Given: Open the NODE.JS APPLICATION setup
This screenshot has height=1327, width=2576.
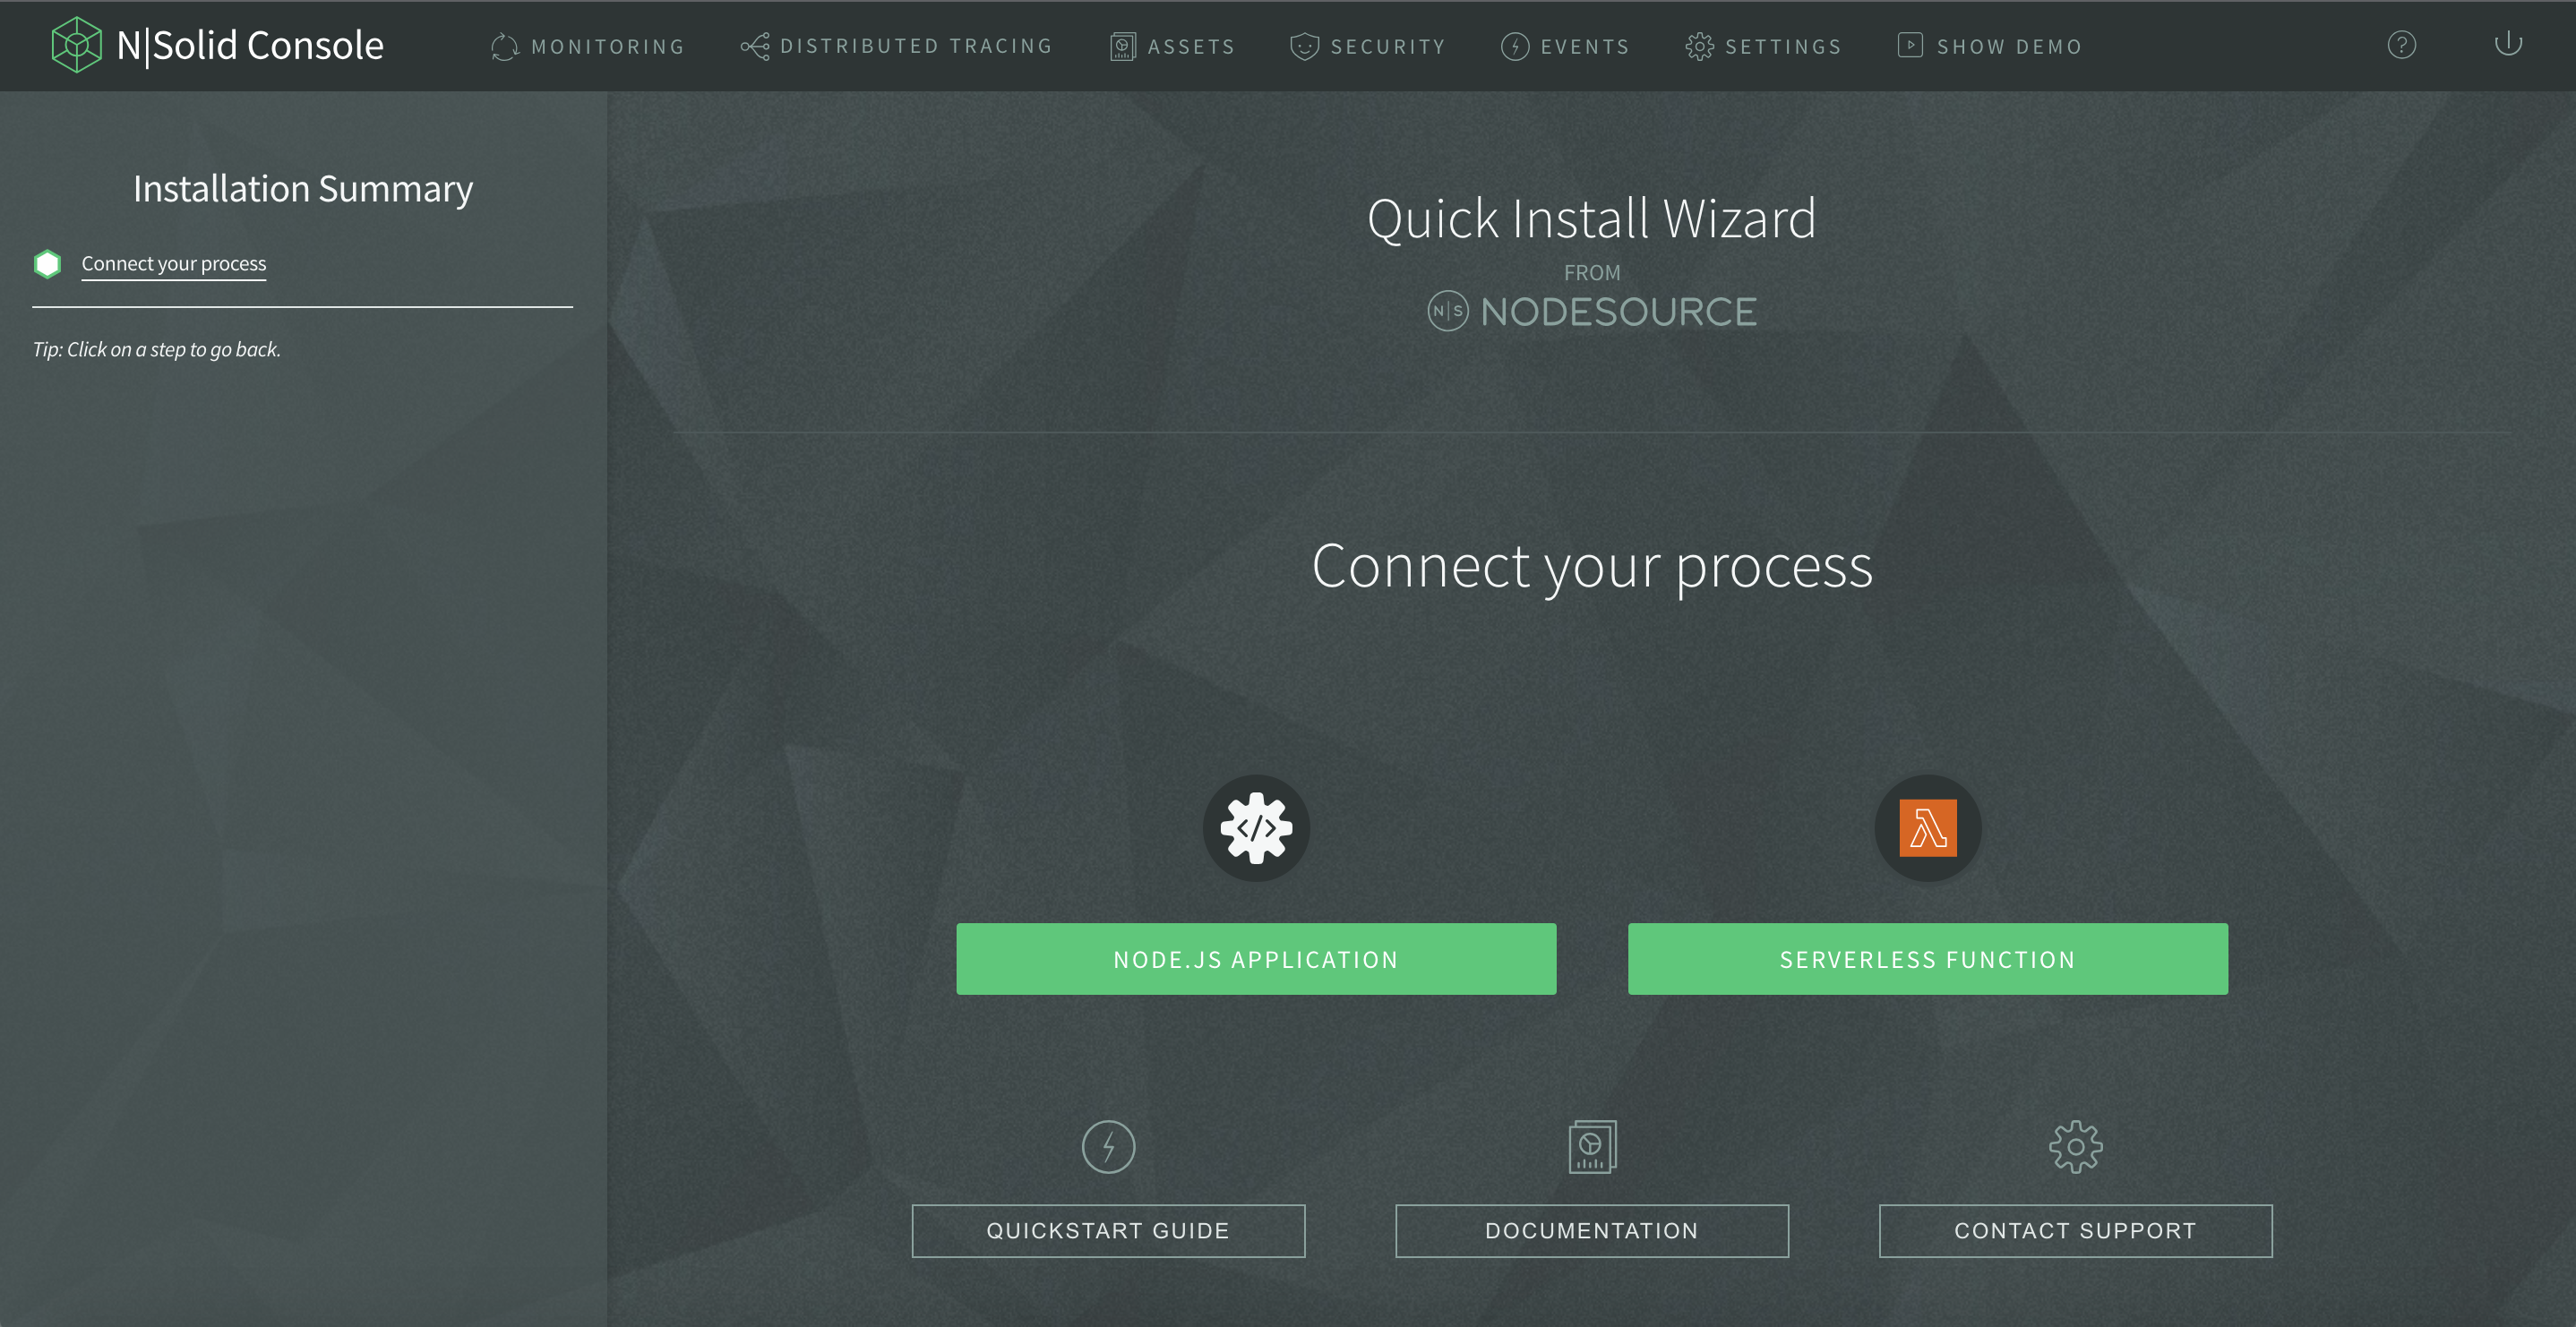Looking at the screenshot, I should pyautogui.click(x=1256, y=958).
